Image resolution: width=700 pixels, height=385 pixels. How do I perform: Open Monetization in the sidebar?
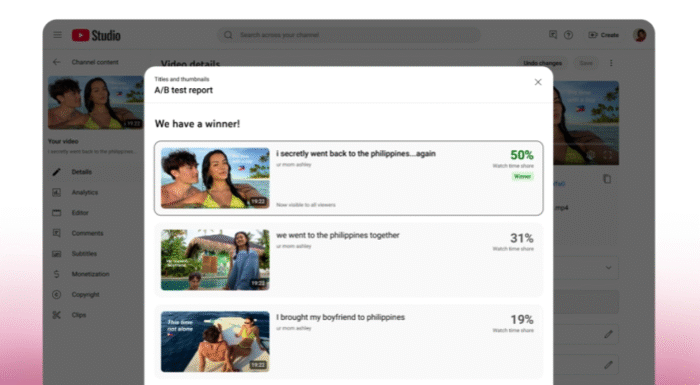coord(91,274)
